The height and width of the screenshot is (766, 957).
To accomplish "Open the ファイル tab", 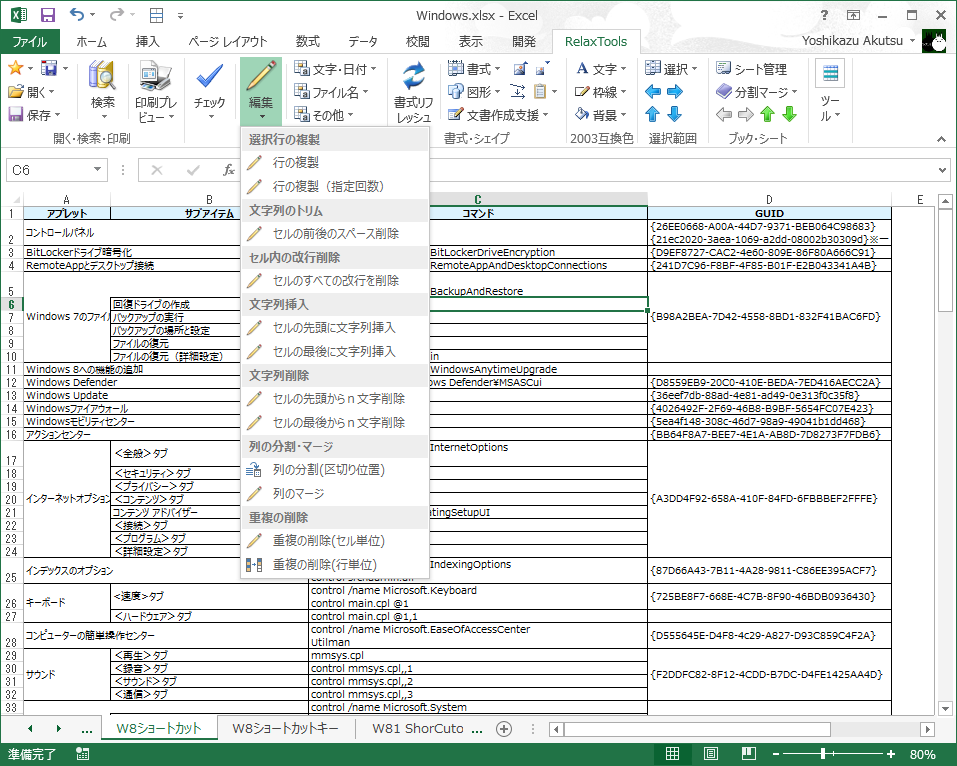I will (x=30, y=42).
